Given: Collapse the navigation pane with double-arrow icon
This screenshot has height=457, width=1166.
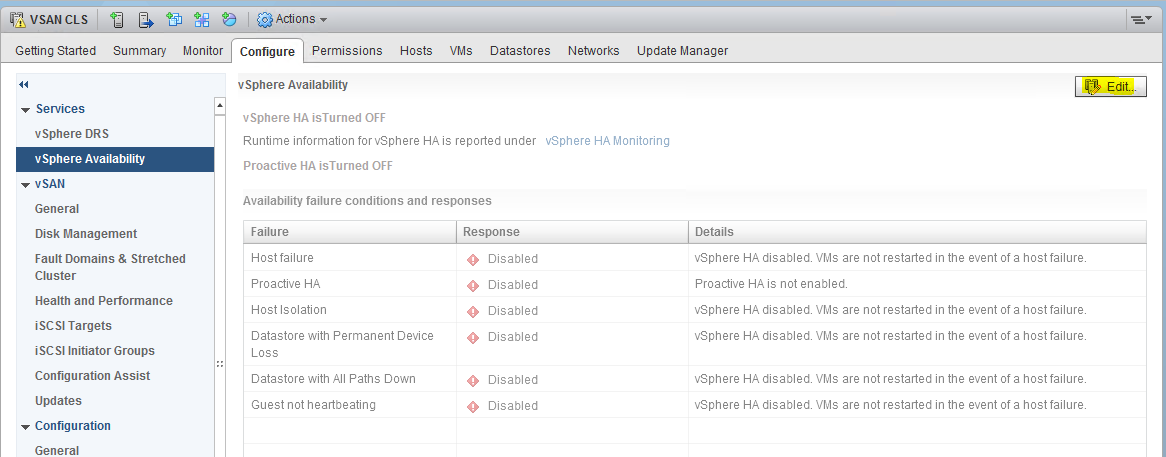Looking at the screenshot, I should click(24, 85).
